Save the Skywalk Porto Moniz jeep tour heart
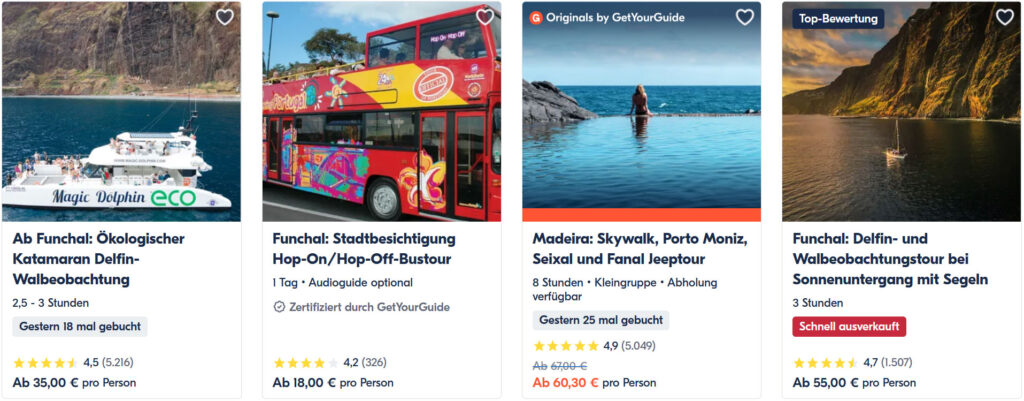1024x401 pixels. coord(745,17)
